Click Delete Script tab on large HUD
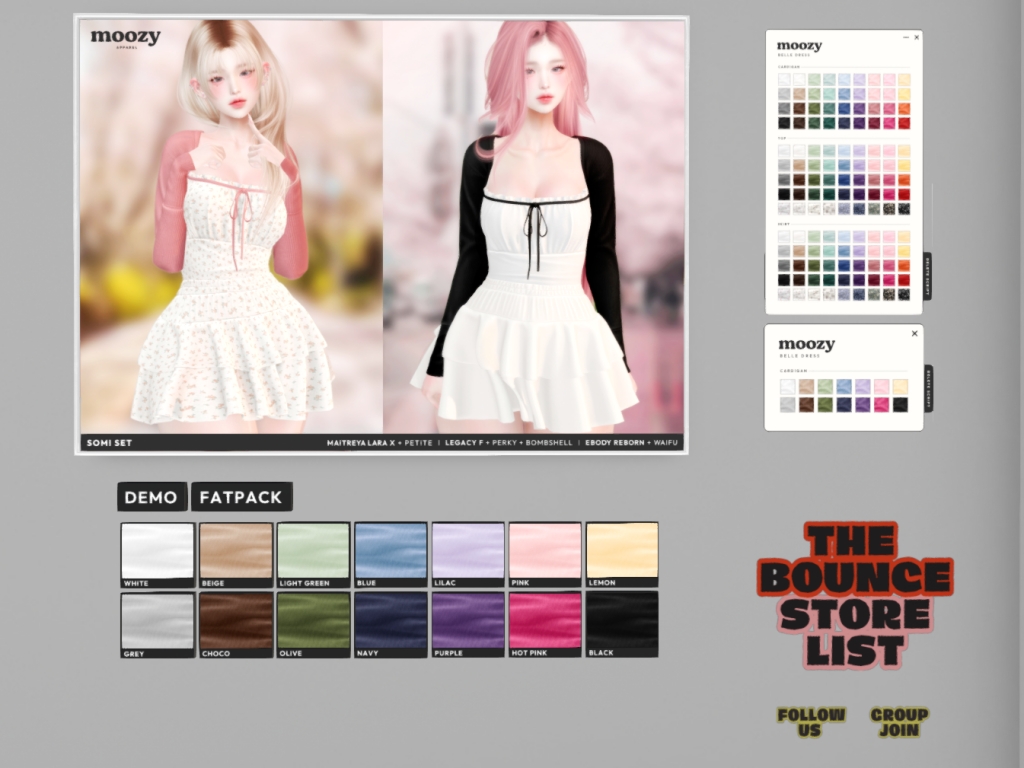Screen dimensions: 1024x768 point(927,276)
